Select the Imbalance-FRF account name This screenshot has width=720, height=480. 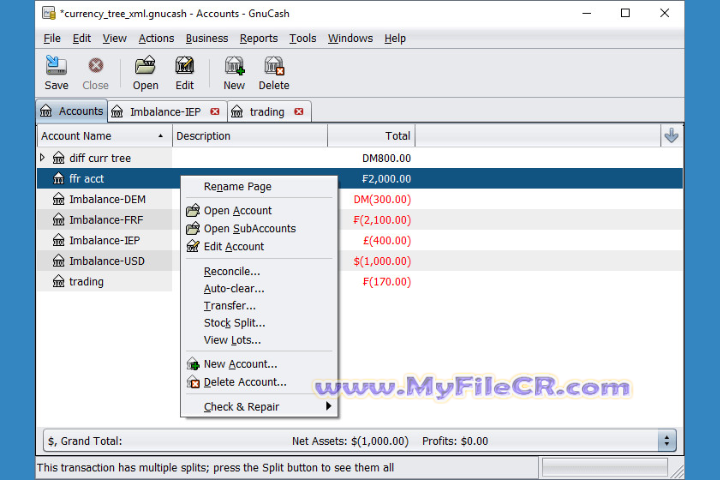coord(106,220)
